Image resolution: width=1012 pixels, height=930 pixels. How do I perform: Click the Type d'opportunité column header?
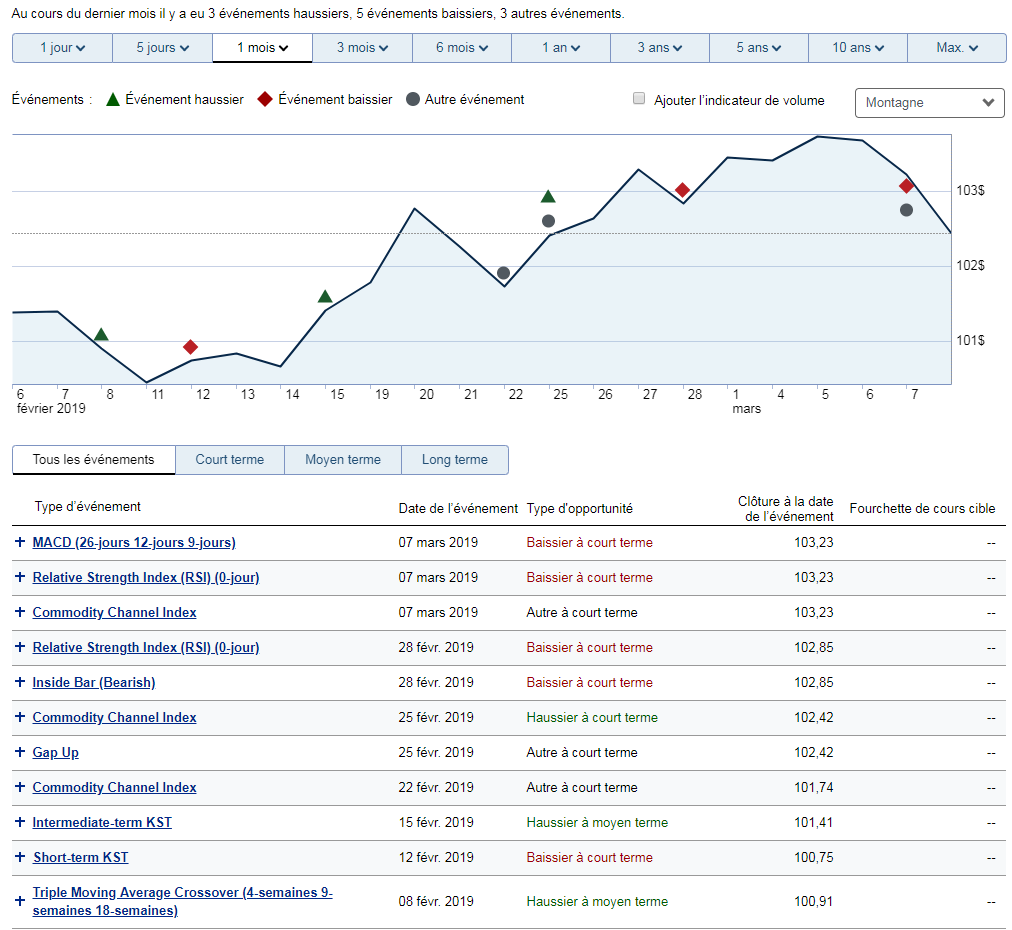click(x=580, y=509)
